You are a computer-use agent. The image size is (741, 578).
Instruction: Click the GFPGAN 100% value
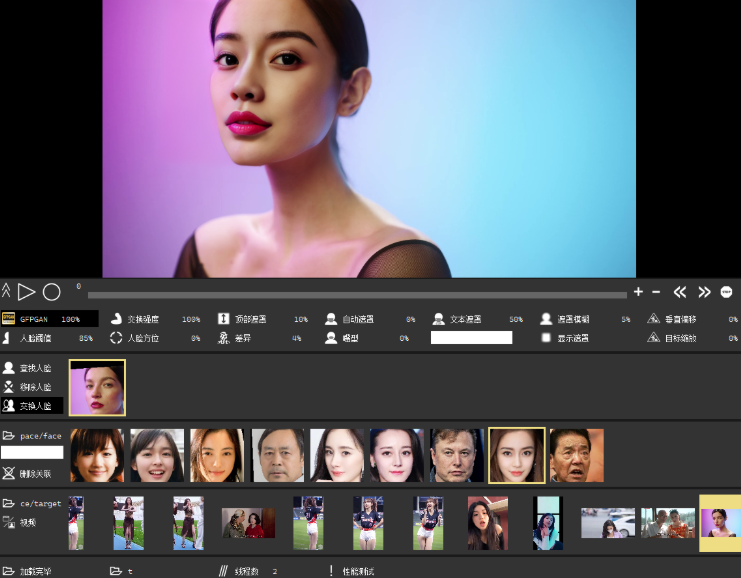click(x=70, y=319)
